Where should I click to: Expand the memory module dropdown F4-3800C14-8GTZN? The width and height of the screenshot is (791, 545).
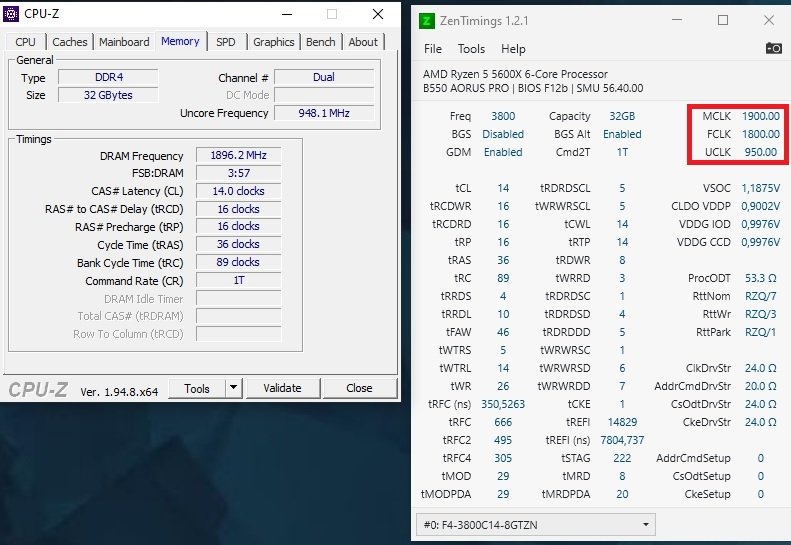[x=535, y=525]
